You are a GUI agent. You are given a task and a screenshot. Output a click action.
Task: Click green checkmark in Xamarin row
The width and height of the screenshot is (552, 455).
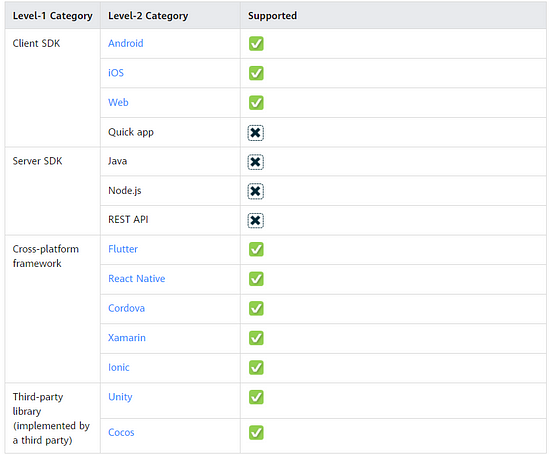256,338
